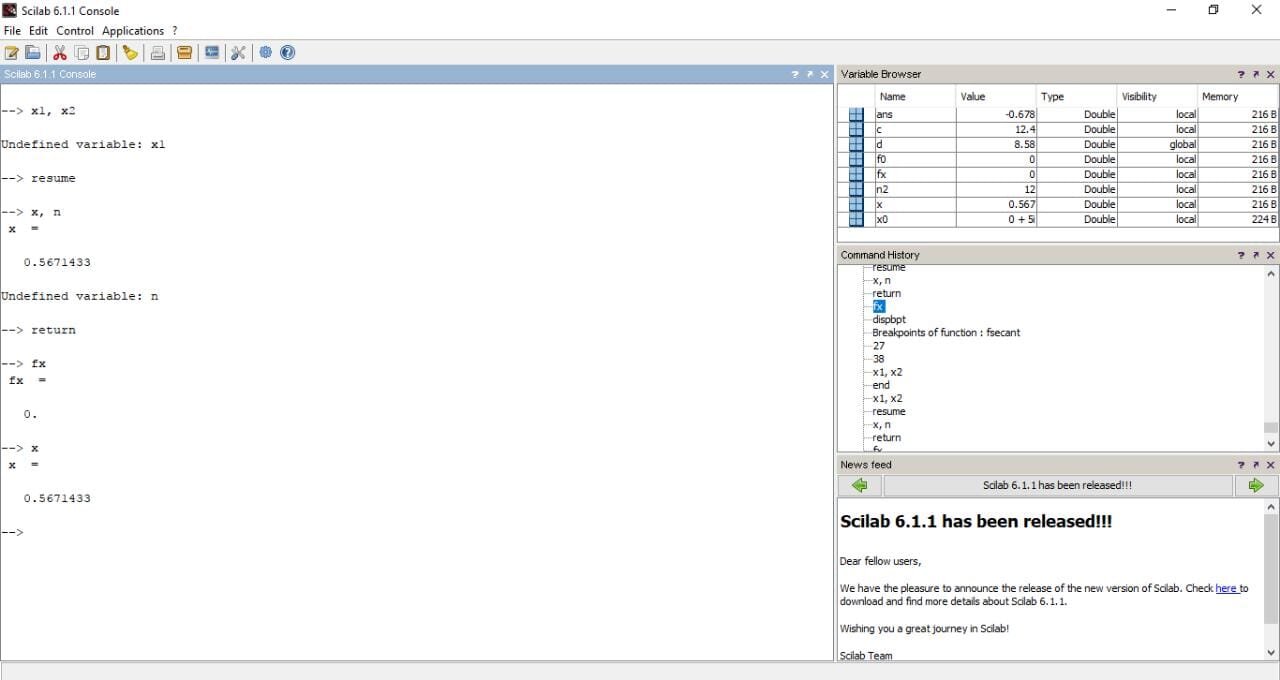Open the ATOMS module manager icon
This screenshot has height=680, width=1280.
[x=184, y=53]
